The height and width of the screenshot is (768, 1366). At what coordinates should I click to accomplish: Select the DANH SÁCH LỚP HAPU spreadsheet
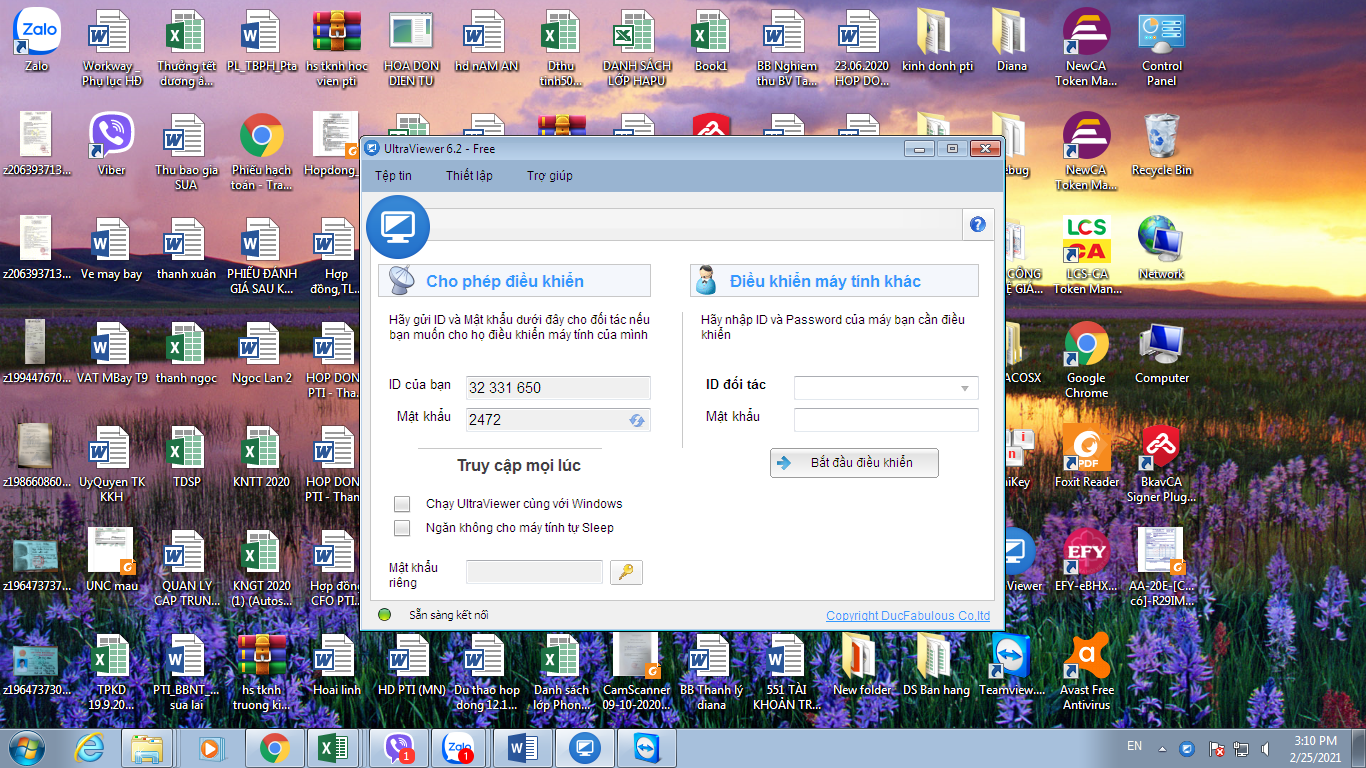[637, 49]
